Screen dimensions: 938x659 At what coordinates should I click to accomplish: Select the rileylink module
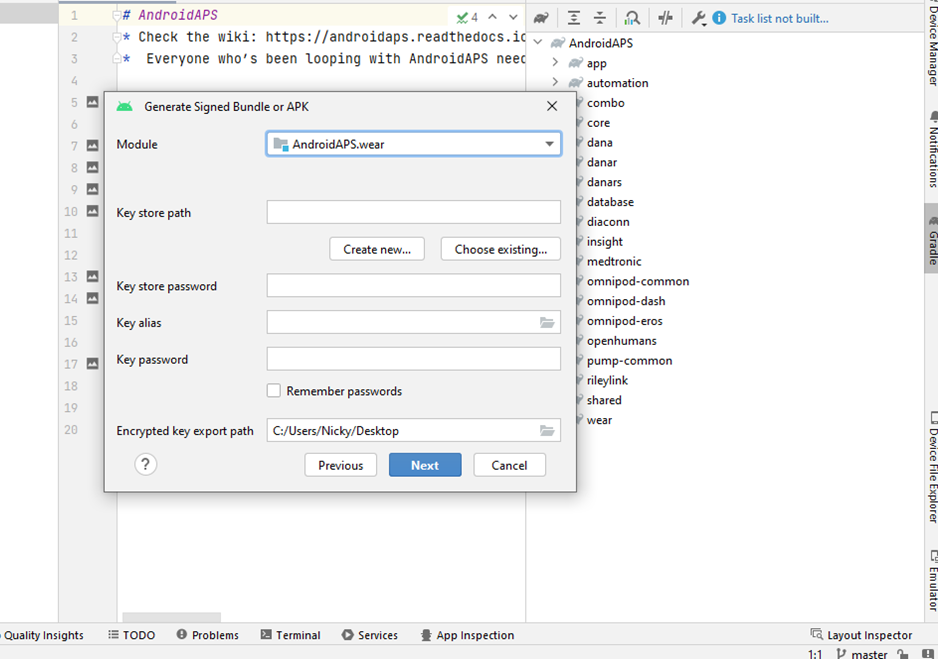[x=607, y=380]
